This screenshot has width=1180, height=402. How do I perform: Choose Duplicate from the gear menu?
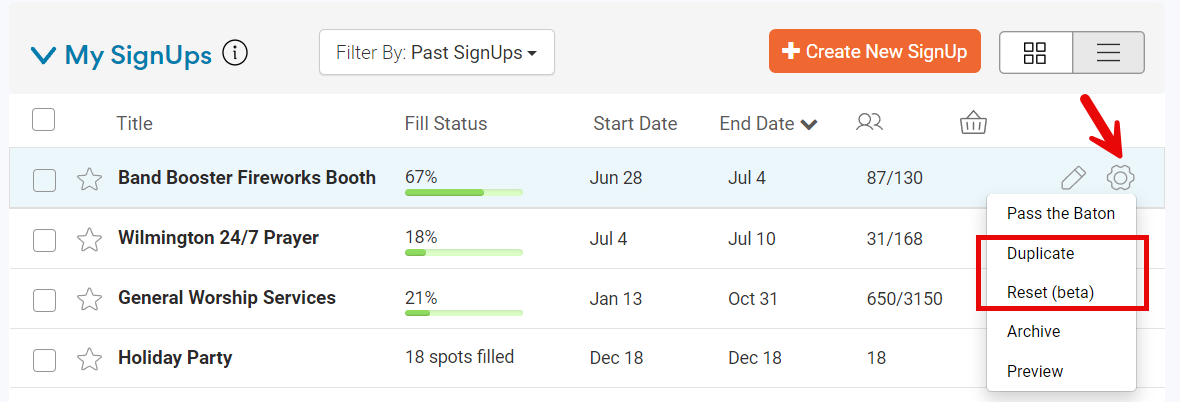click(x=1040, y=254)
